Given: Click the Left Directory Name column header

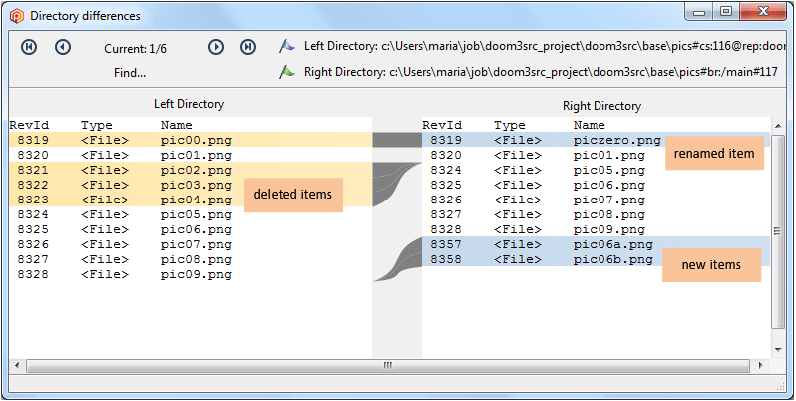Looking at the screenshot, I should point(177,125).
